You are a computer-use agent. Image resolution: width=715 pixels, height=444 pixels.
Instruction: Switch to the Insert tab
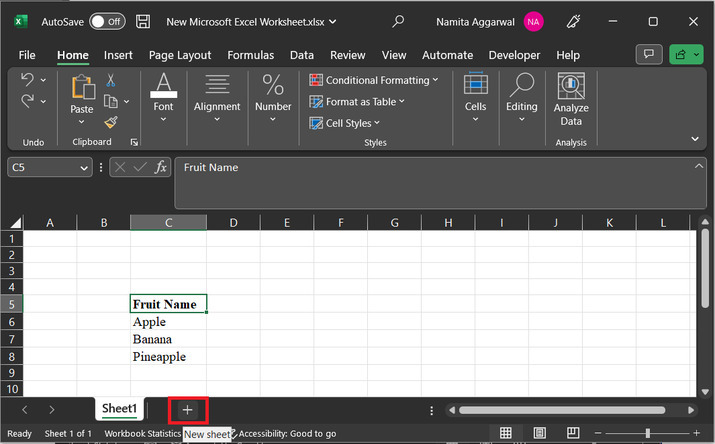pyautogui.click(x=118, y=55)
